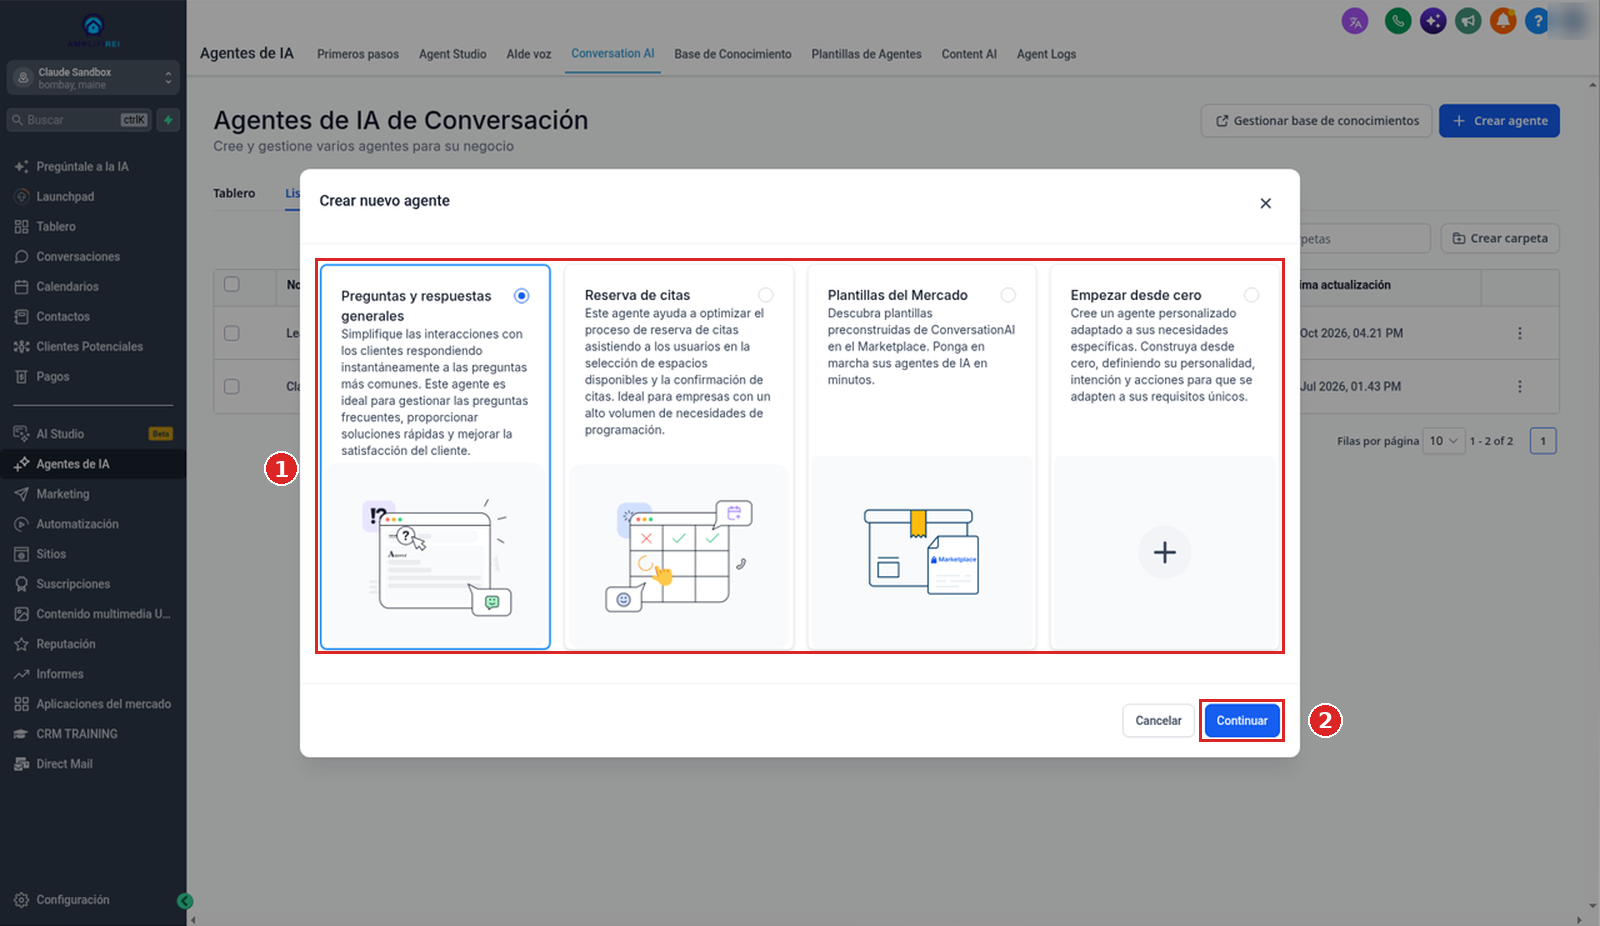
Task: Click the green phone call icon
Action: click(x=1398, y=21)
